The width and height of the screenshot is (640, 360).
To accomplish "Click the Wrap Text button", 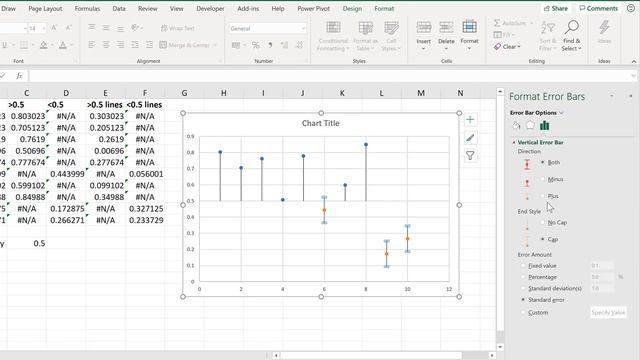I will pyautogui.click(x=177, y=28).
